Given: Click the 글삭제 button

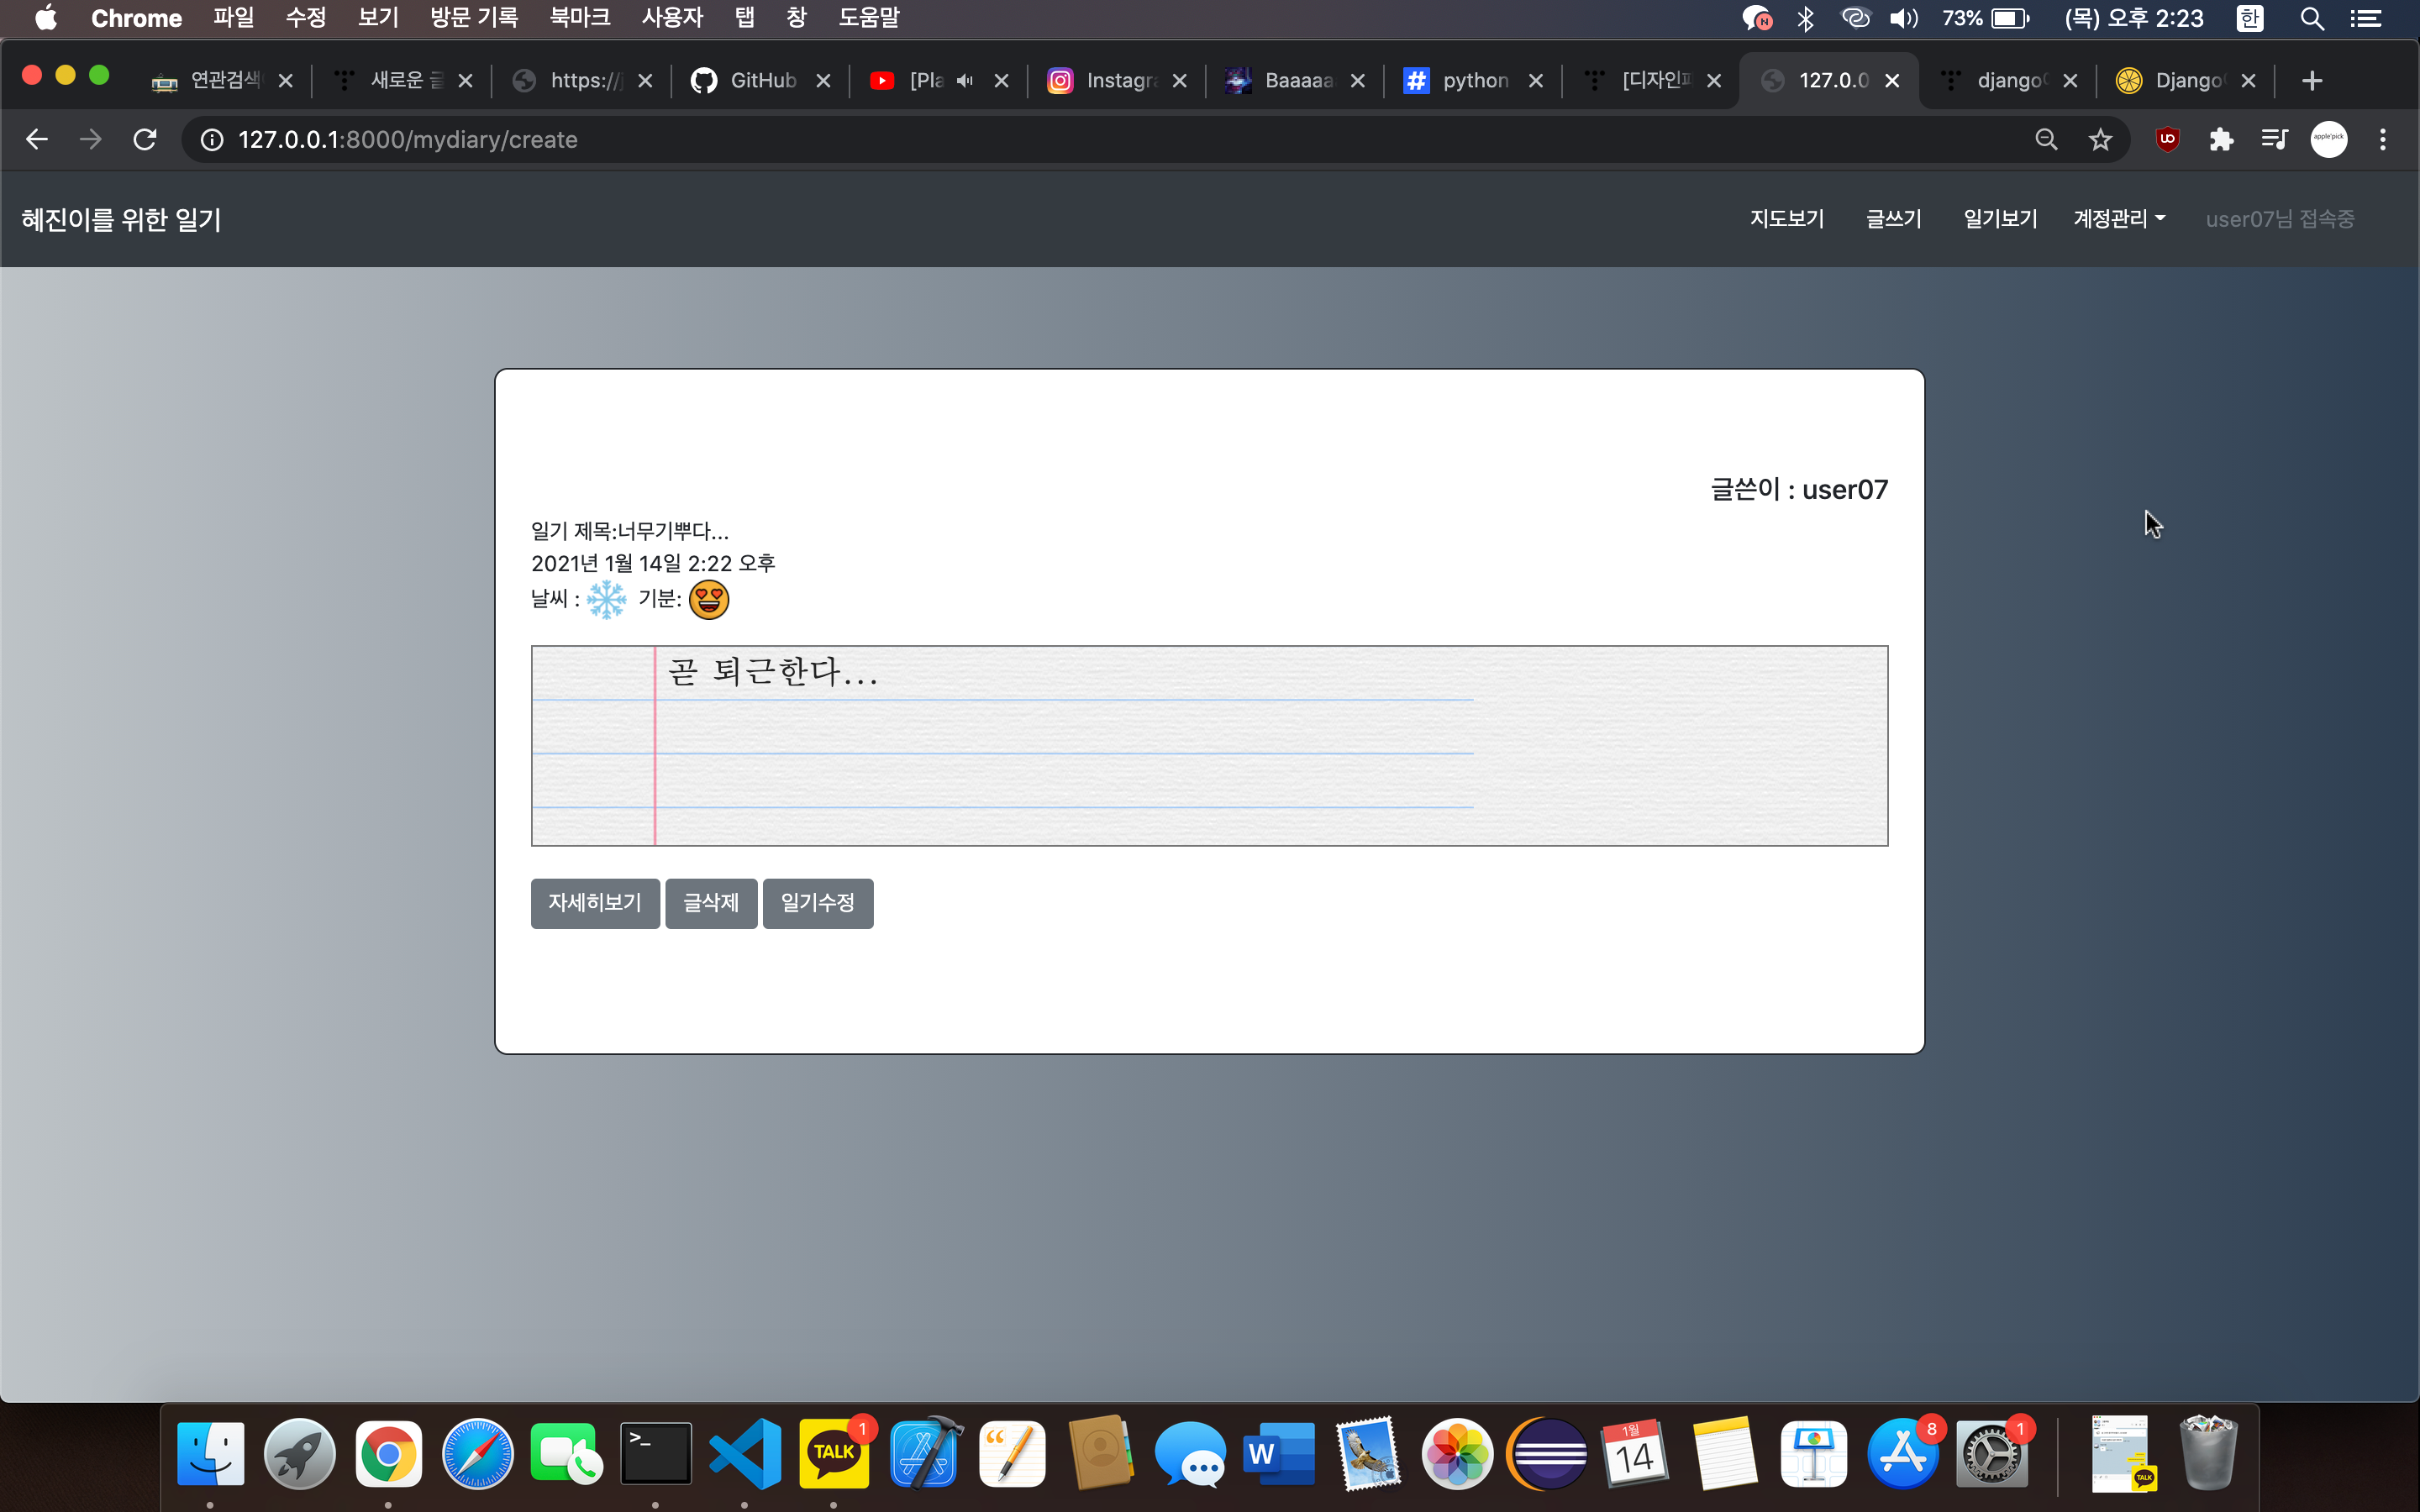Looking at the screenshot, I should 711,903.
